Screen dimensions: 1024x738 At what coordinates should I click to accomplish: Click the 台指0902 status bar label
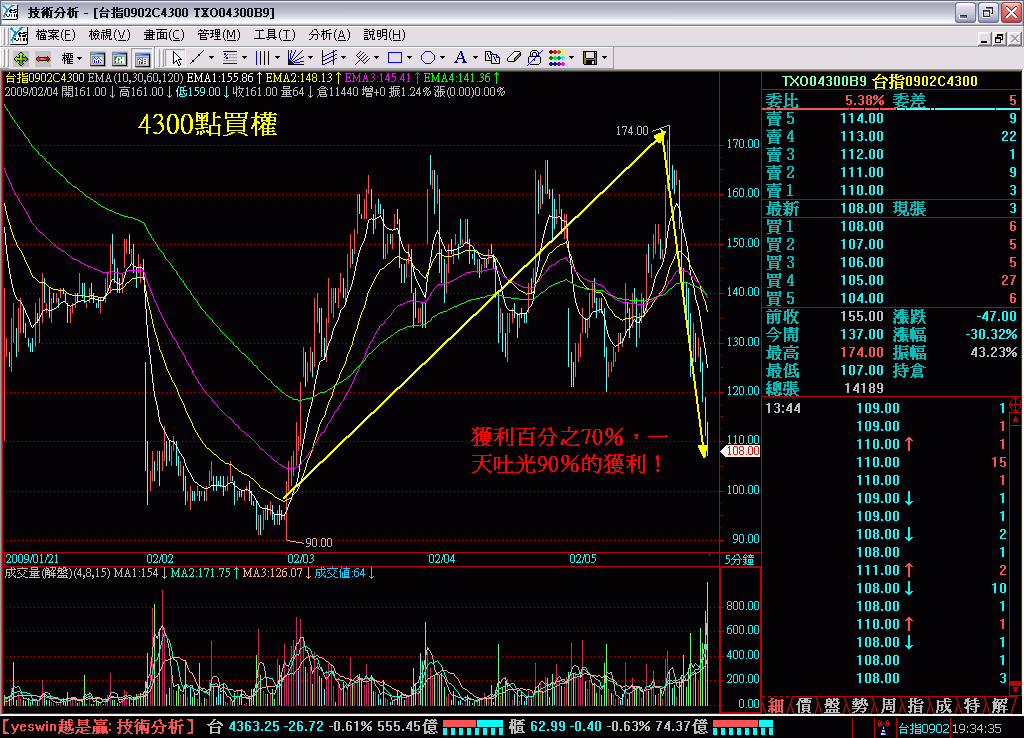(x=923, y=728)
